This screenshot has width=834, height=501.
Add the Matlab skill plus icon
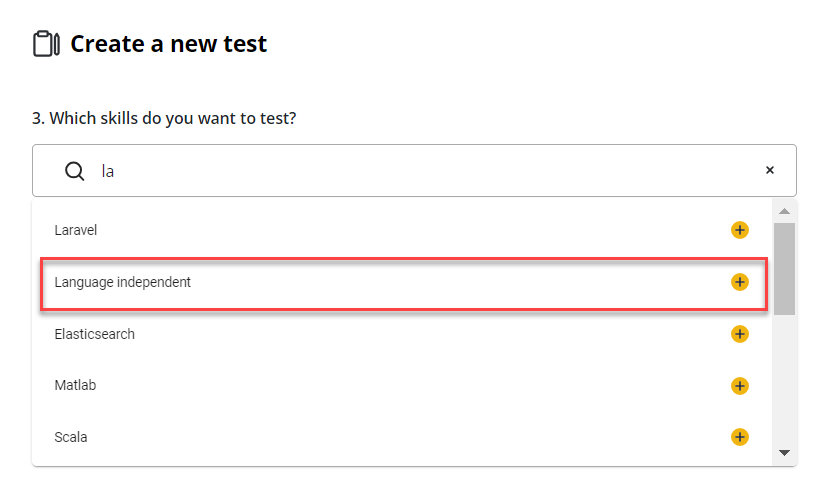[x=739, y=386]
